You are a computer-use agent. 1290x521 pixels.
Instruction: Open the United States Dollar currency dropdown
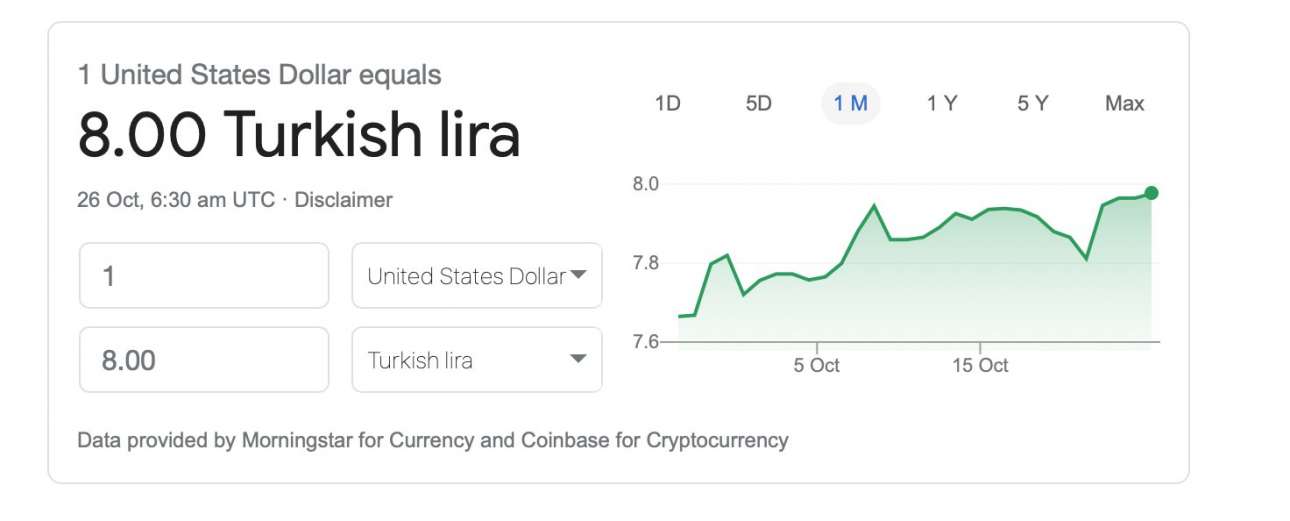pos(476,276)
